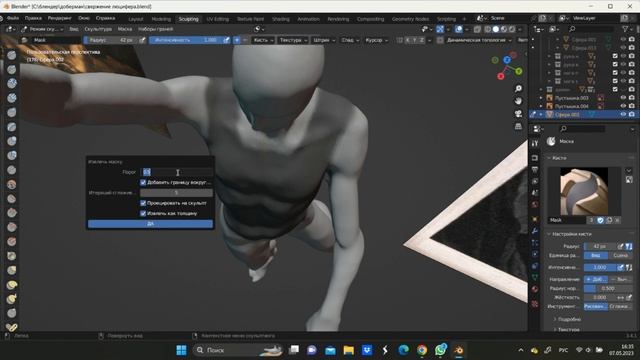This screenshot has height=360, width=640.
Task: Toggle camera view icon in viewport
Action: [518, 113]
